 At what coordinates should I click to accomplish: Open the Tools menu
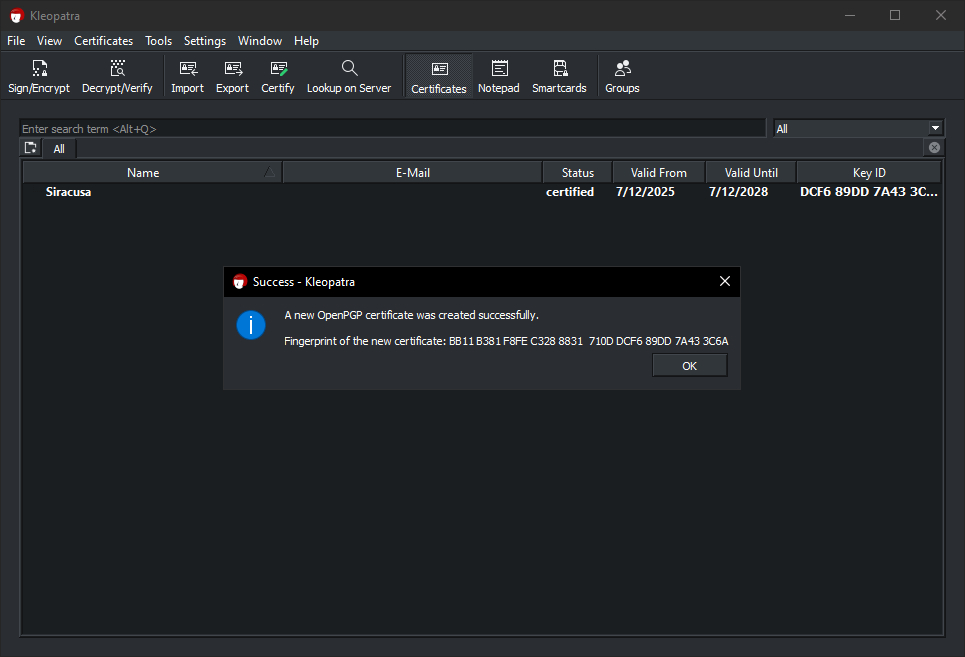coord(158,41)
